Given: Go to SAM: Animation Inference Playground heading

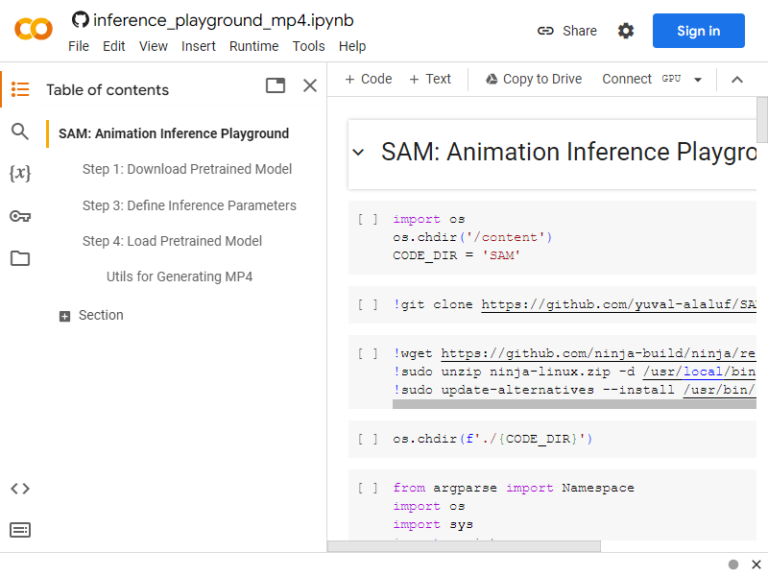Looking at the screenshot, I should 173,133.
